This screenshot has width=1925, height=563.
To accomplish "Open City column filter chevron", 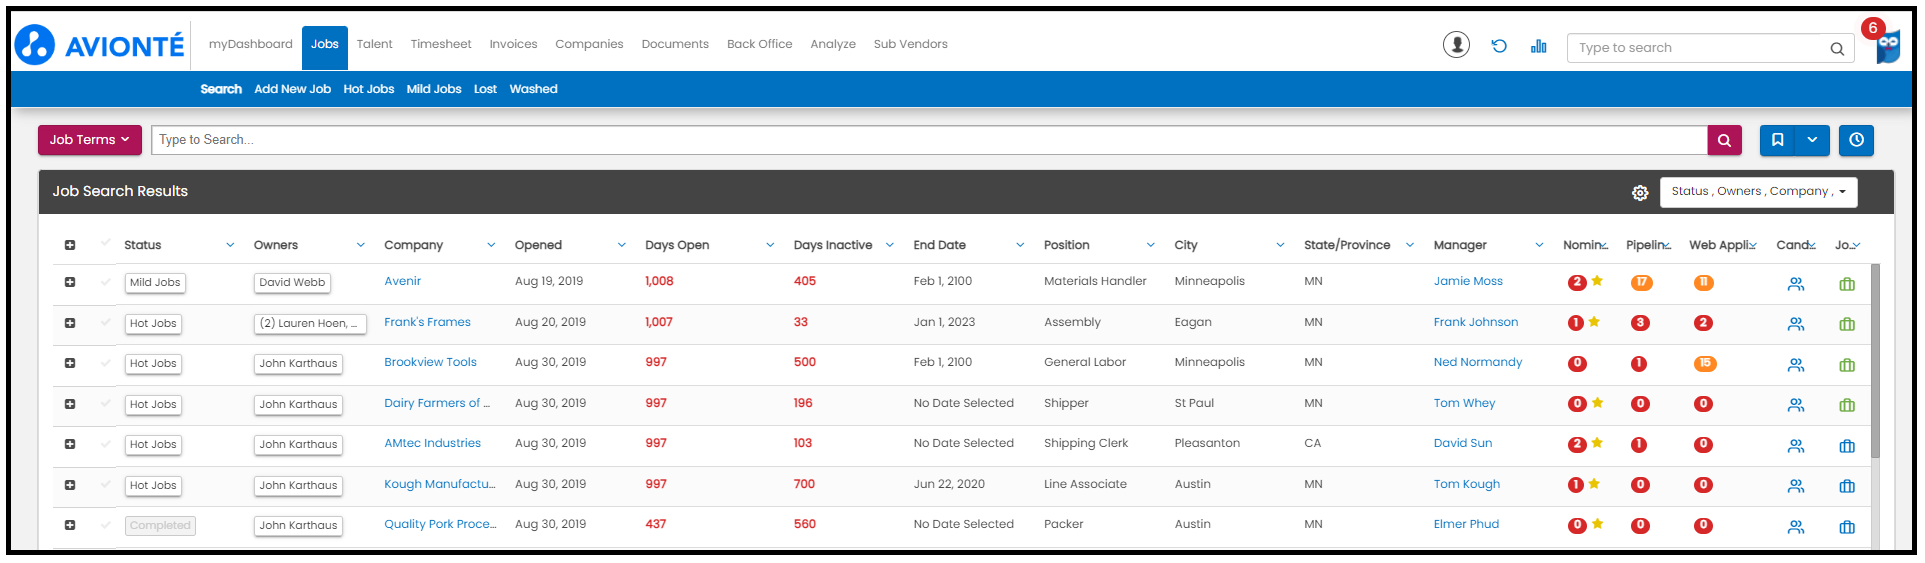I will [1280, 245].
